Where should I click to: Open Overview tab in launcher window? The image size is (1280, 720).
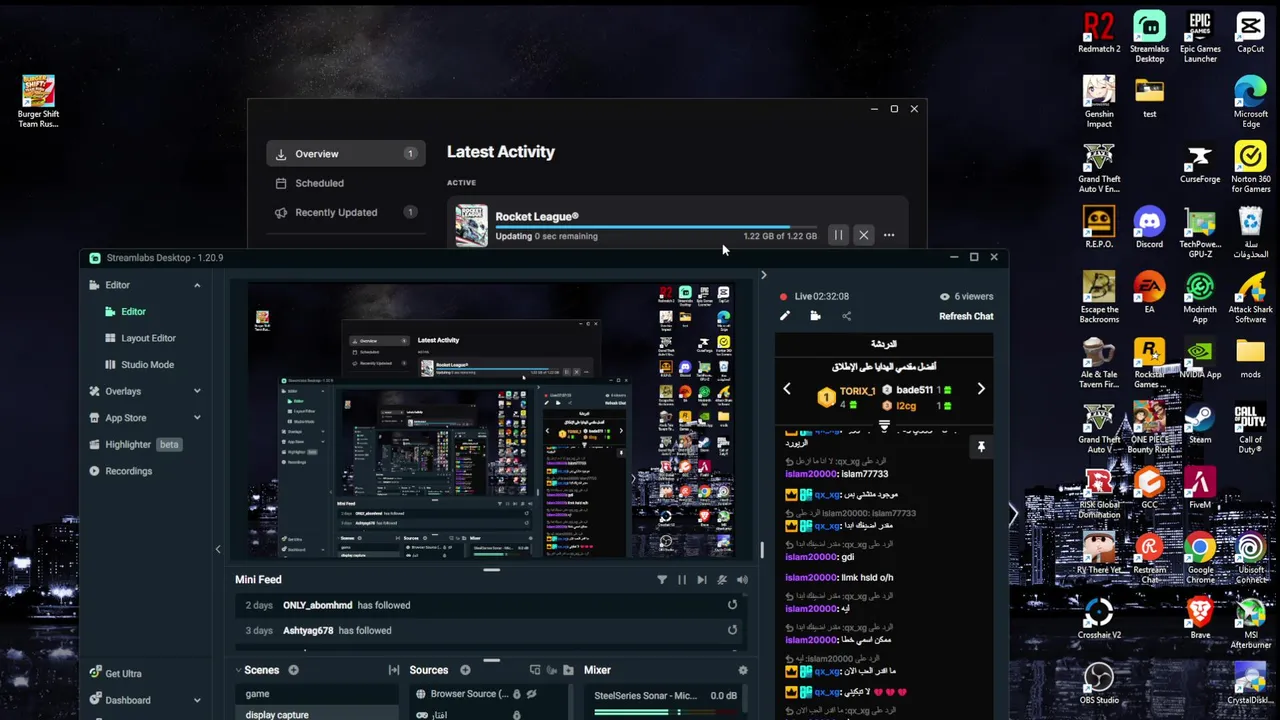346,154
